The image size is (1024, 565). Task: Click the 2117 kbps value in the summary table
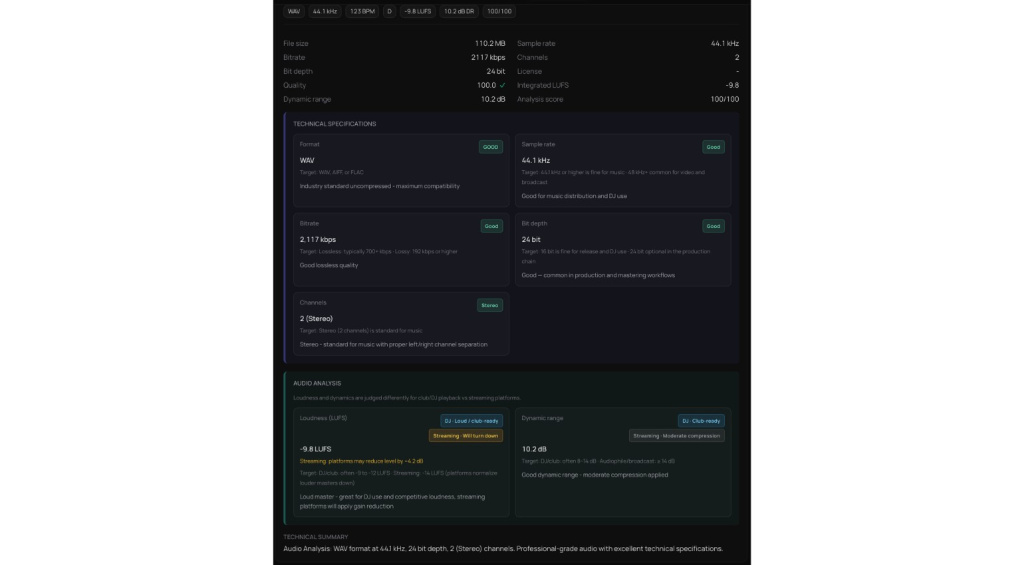pyautogui.click(x=488, y=57)
